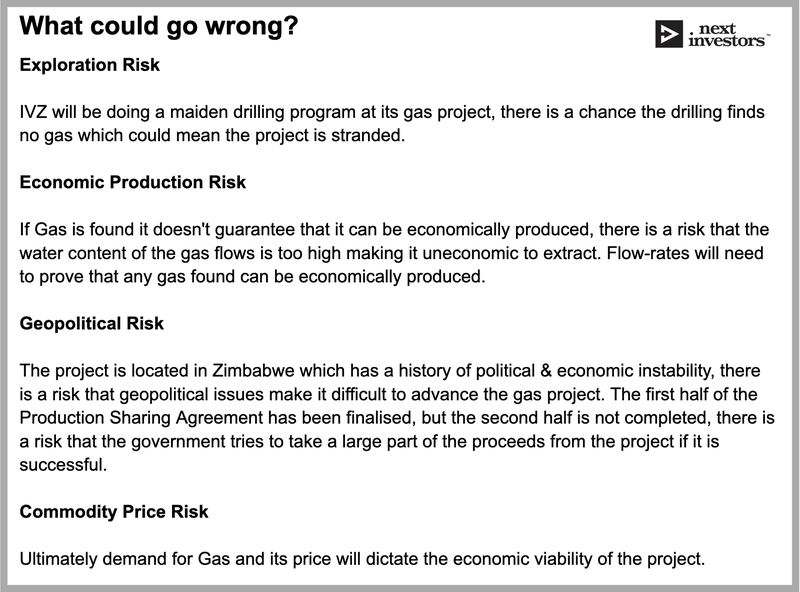Click the word 'stranded' in the exploration paragraph
This screenshot has height=592, width=800.
coord(367,136)
